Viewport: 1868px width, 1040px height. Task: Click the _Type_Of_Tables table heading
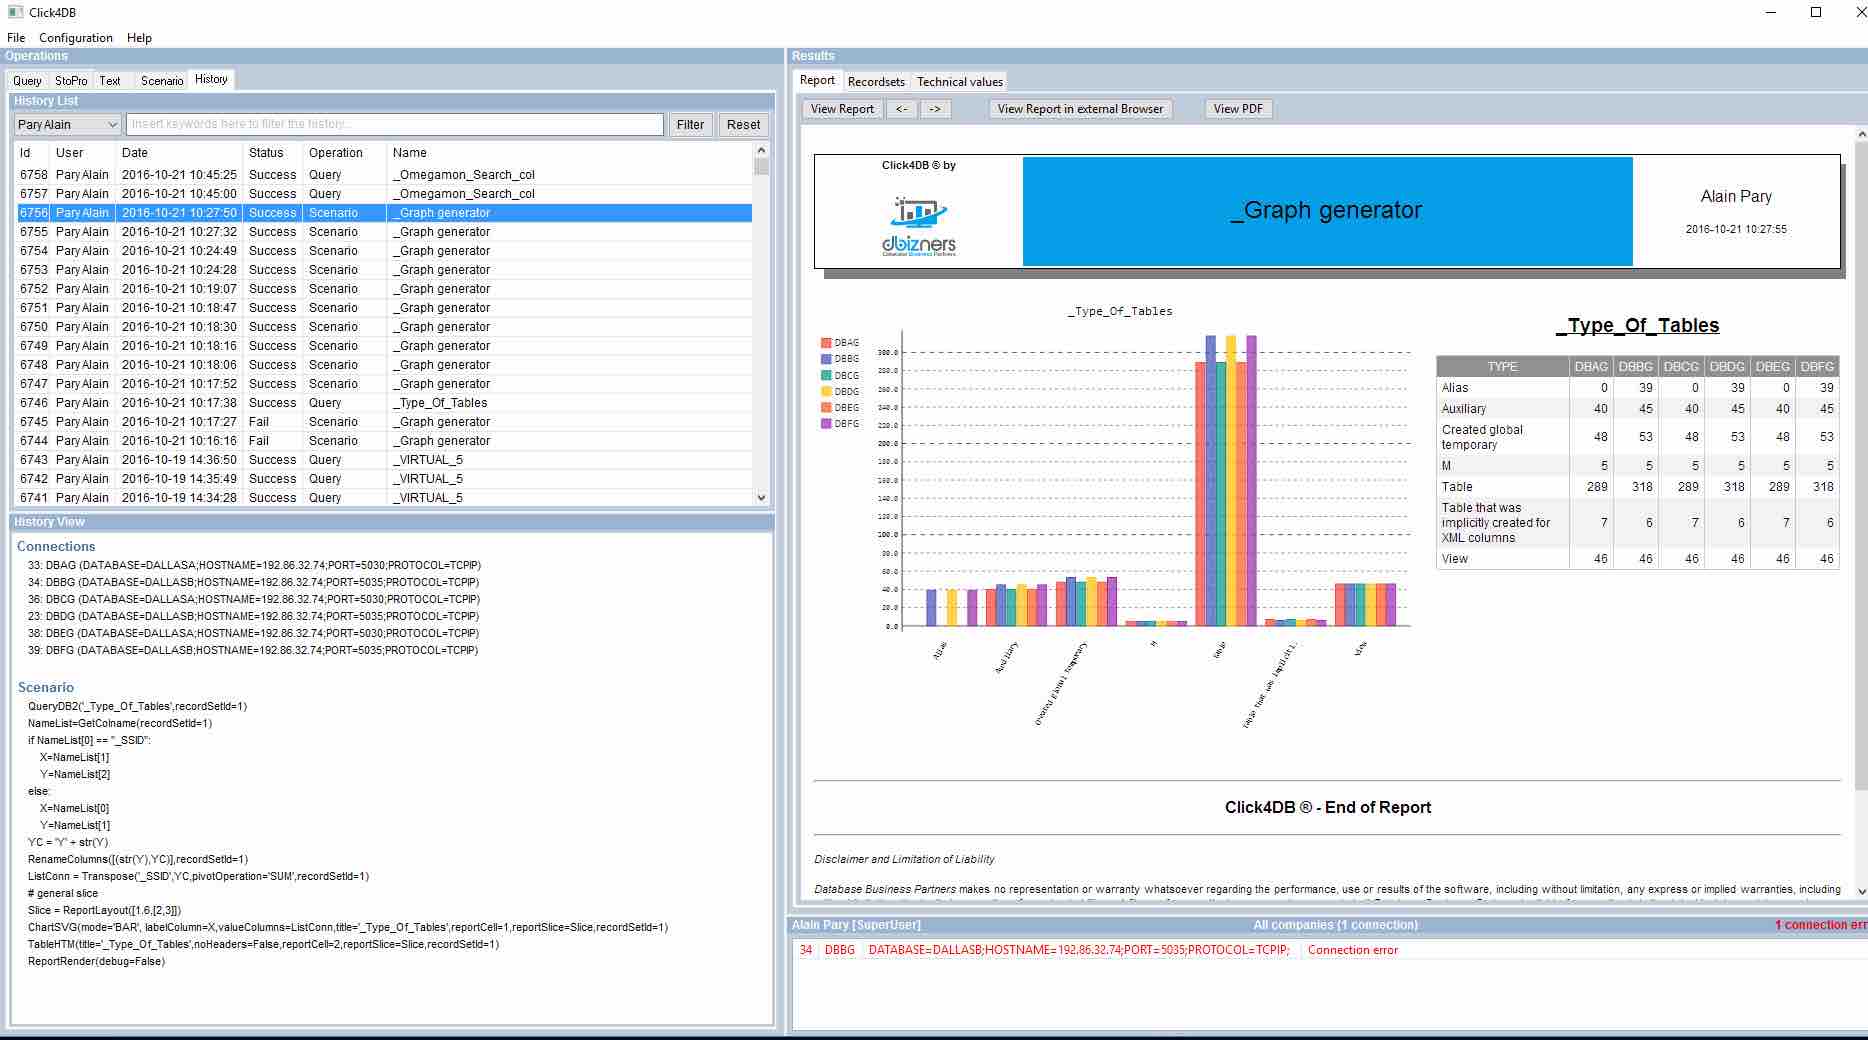coord(1637,326)
